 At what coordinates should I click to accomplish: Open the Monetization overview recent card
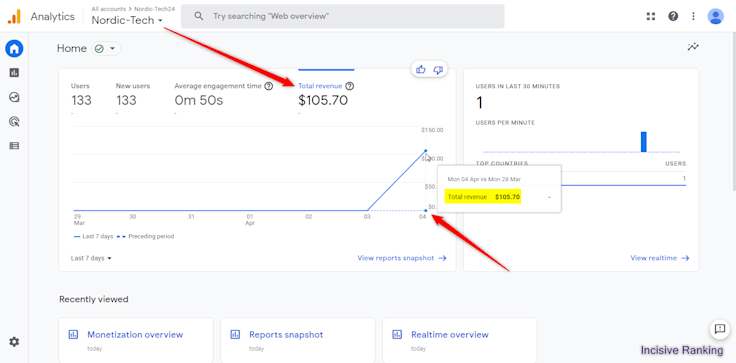coord(136,340)
